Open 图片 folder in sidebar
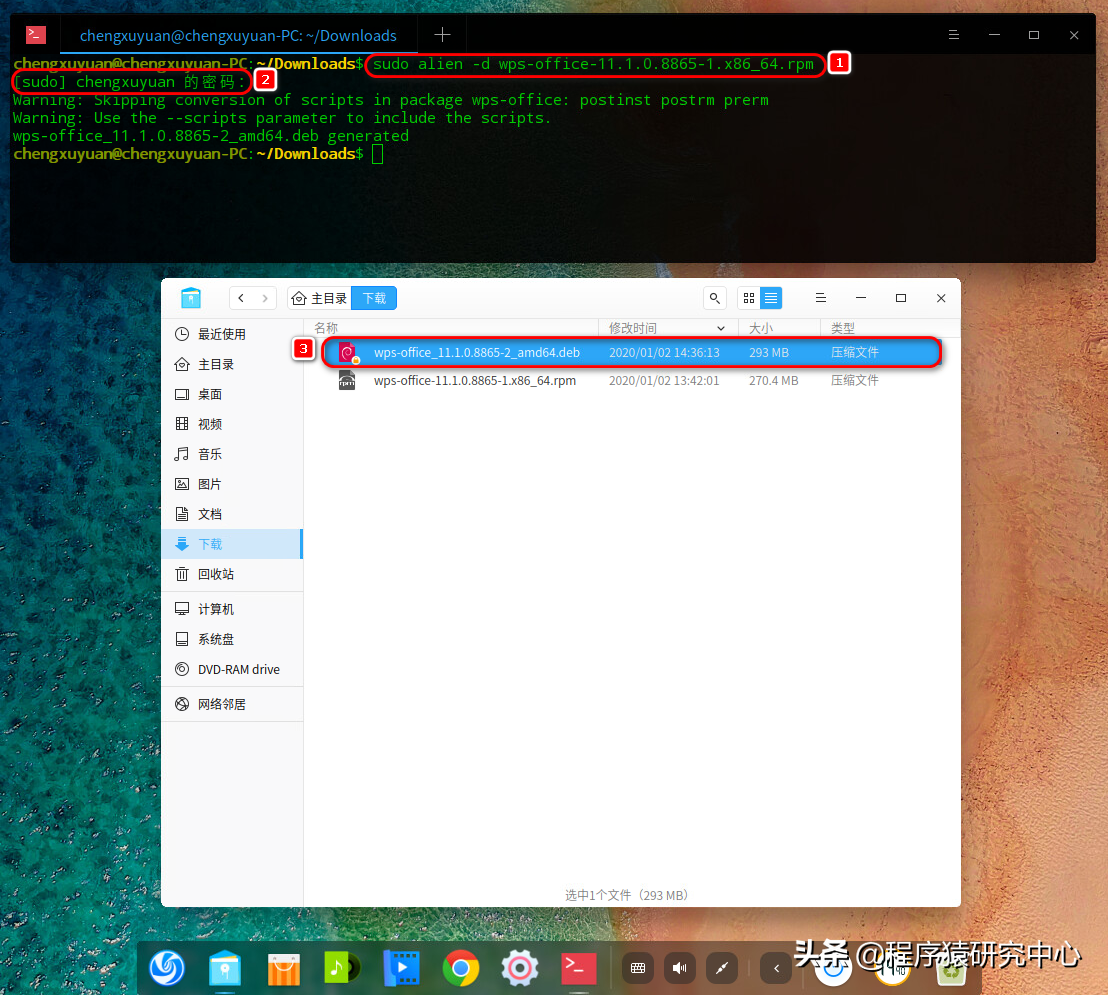 pyautogui.click(x=232, y=484)
